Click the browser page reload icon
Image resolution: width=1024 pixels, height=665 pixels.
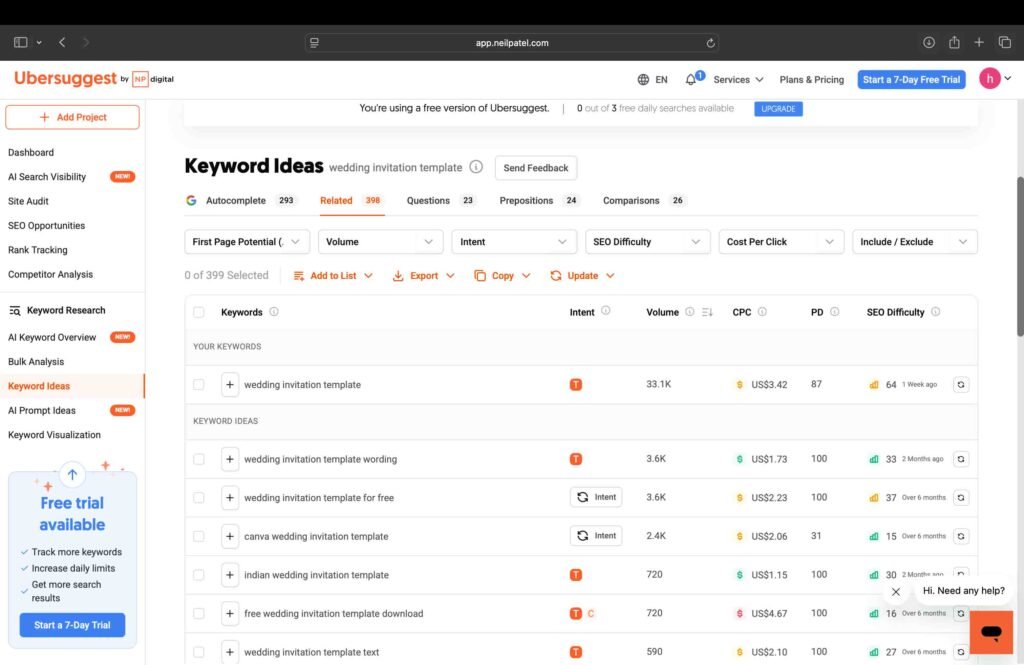pyautogui.click(x=710, y=43)
